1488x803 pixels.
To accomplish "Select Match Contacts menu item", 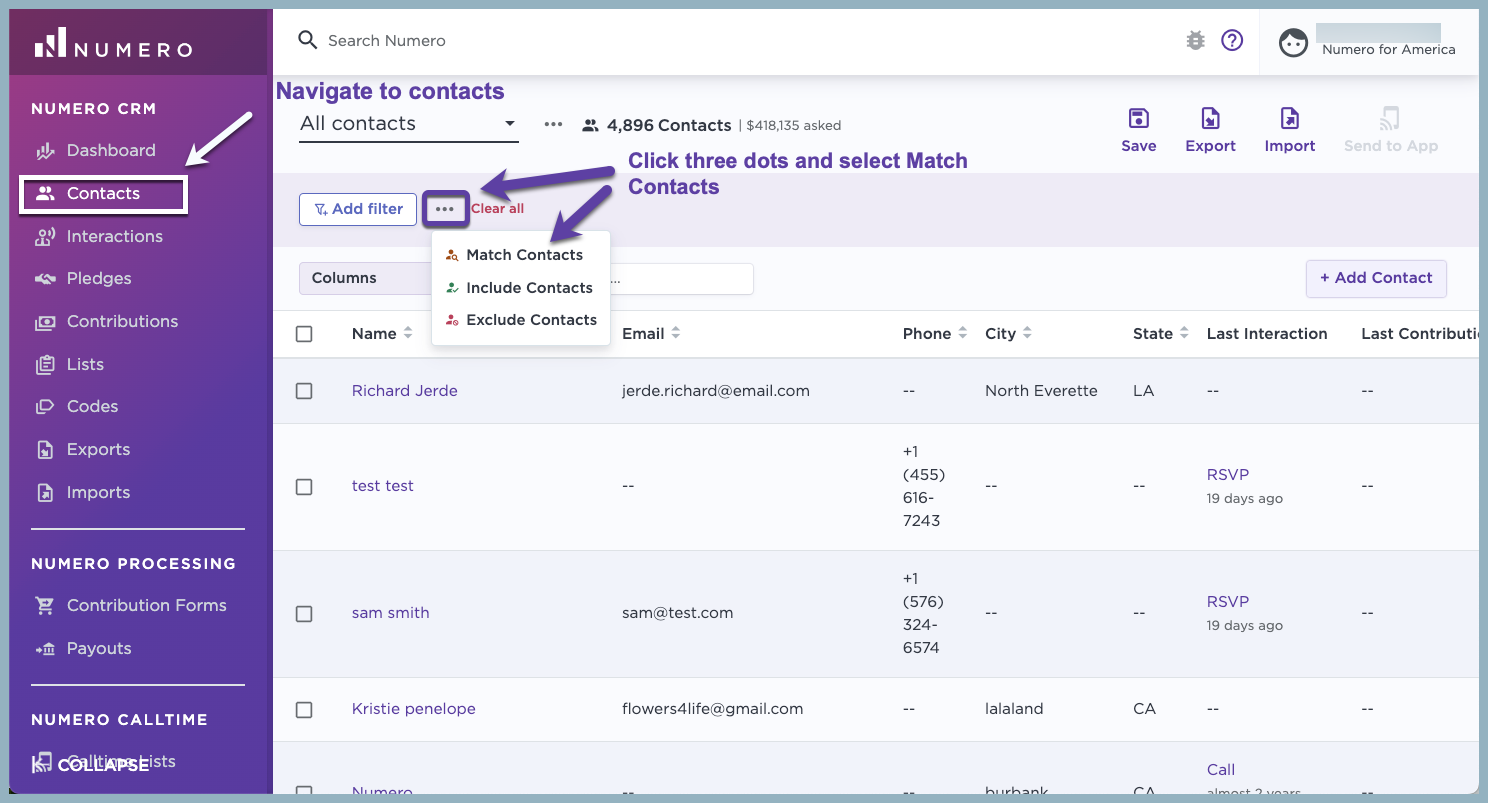I will click(x=521, y=255).
